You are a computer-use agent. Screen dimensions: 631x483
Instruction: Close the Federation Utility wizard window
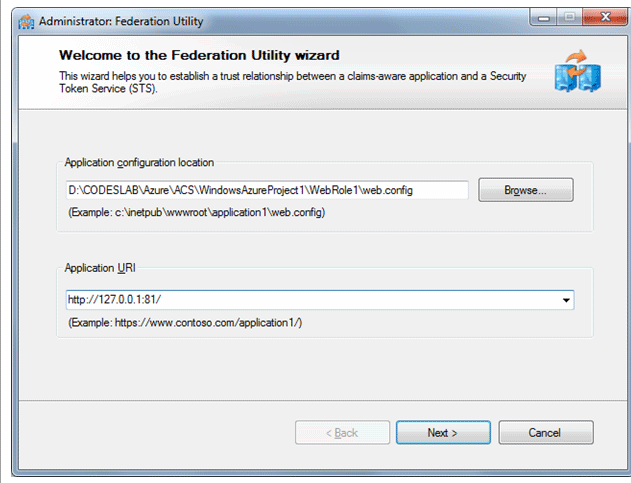click(605, 17)
